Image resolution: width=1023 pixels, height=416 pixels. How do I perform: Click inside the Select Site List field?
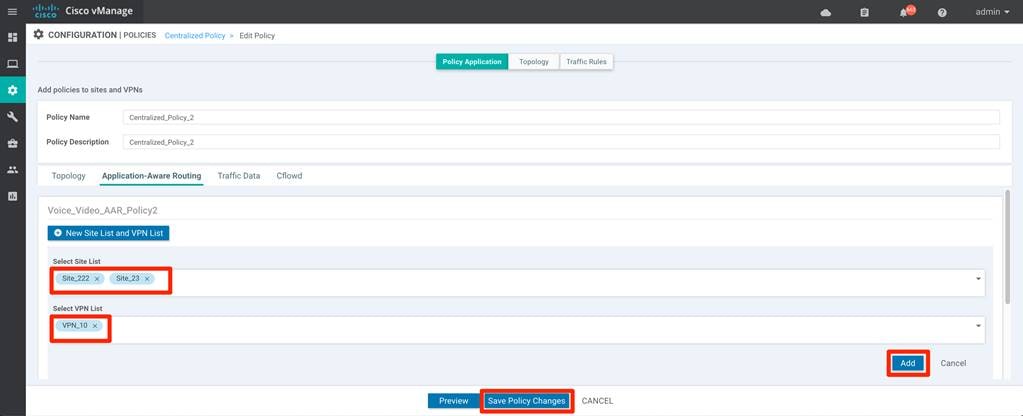519,282
